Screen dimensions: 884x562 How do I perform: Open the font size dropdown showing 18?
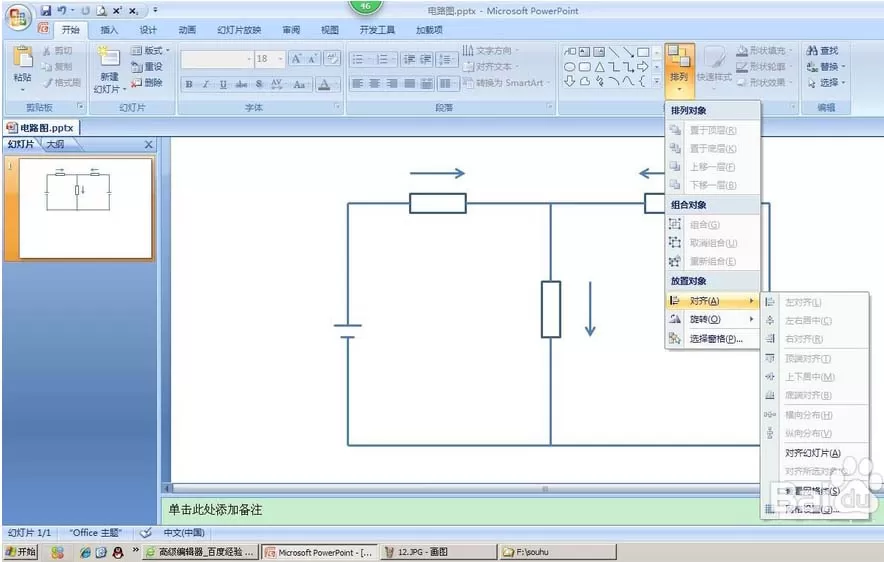281,59
